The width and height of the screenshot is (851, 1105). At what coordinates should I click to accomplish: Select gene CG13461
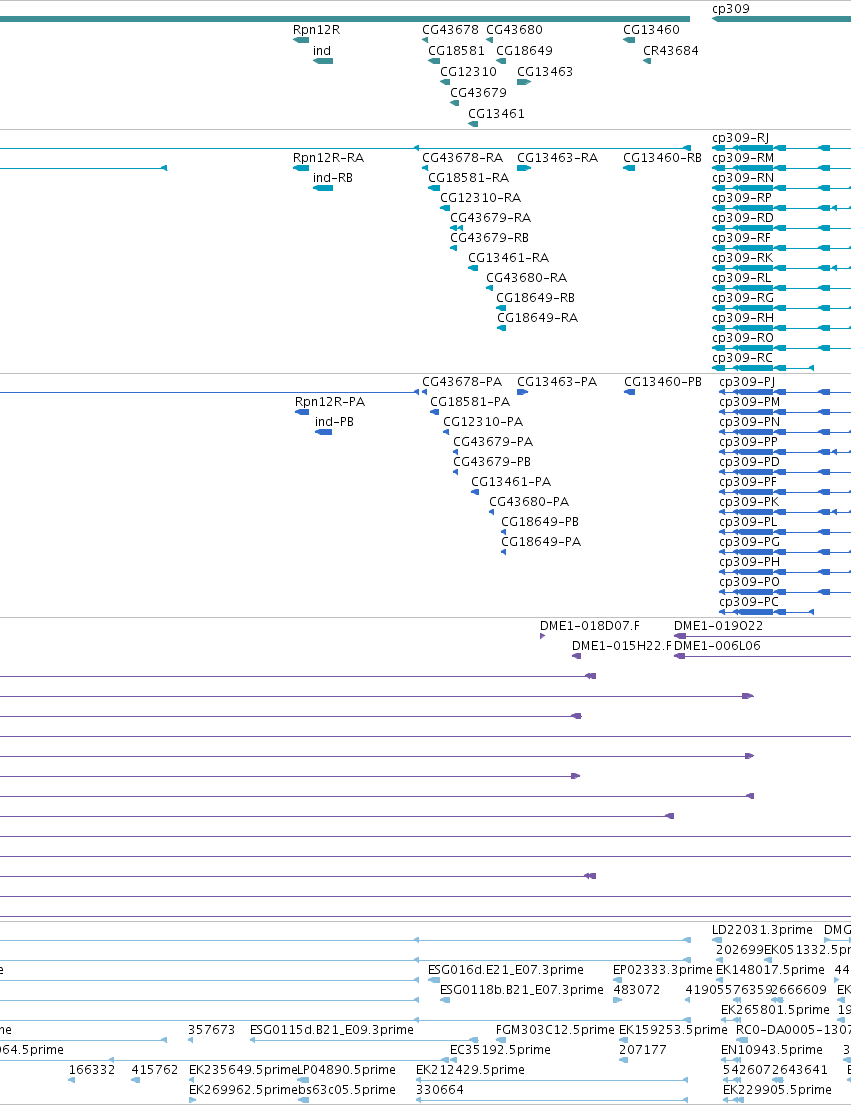473,124
